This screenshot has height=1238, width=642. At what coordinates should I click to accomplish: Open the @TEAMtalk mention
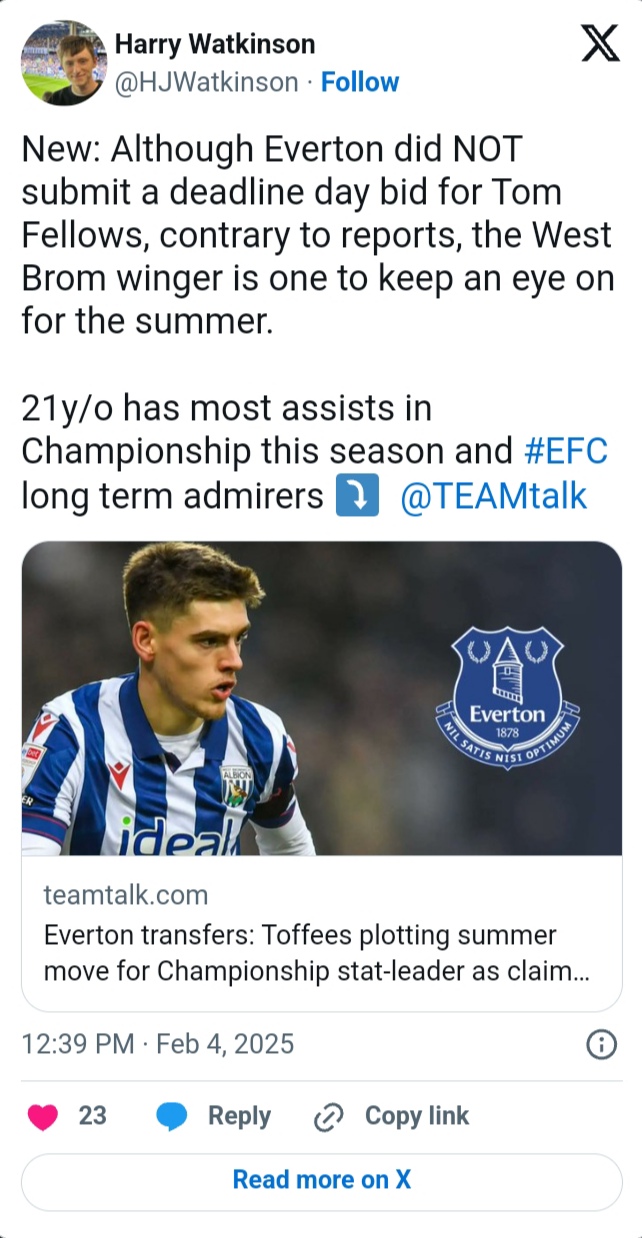[493, 496]
